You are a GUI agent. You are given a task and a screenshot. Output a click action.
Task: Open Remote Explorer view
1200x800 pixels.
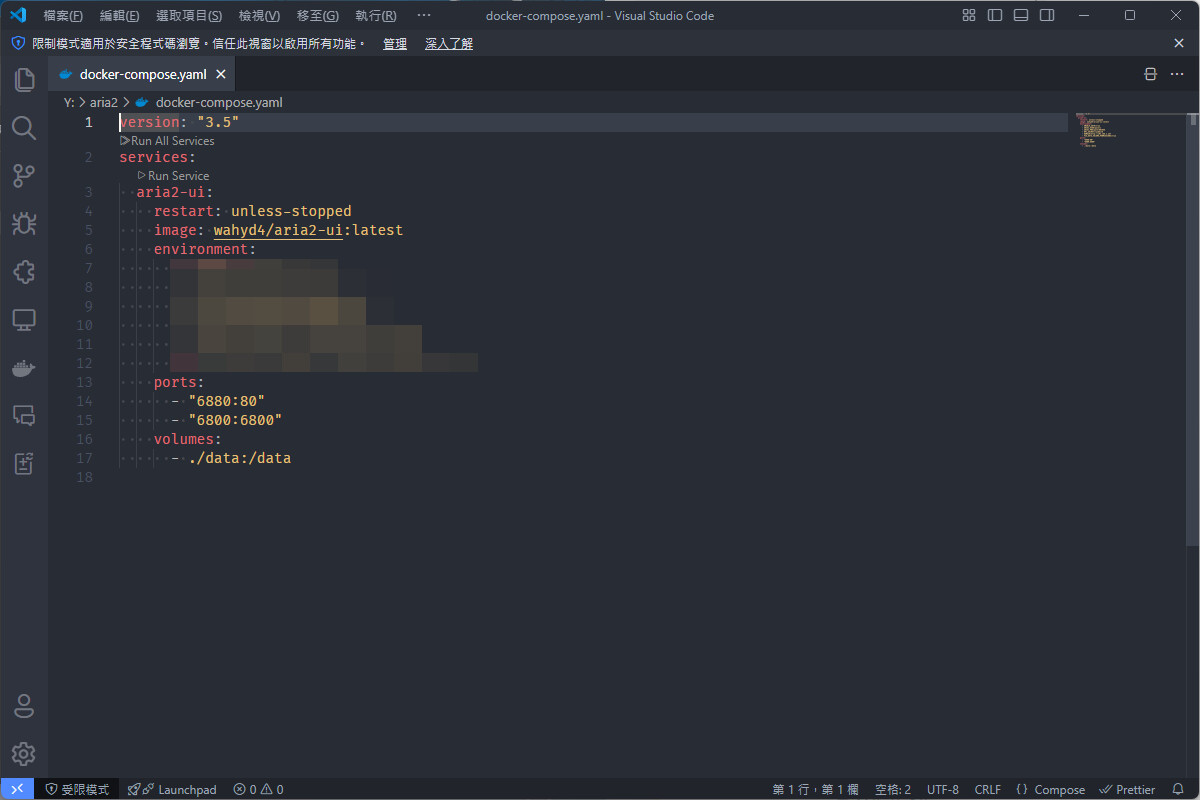(24, 320)
